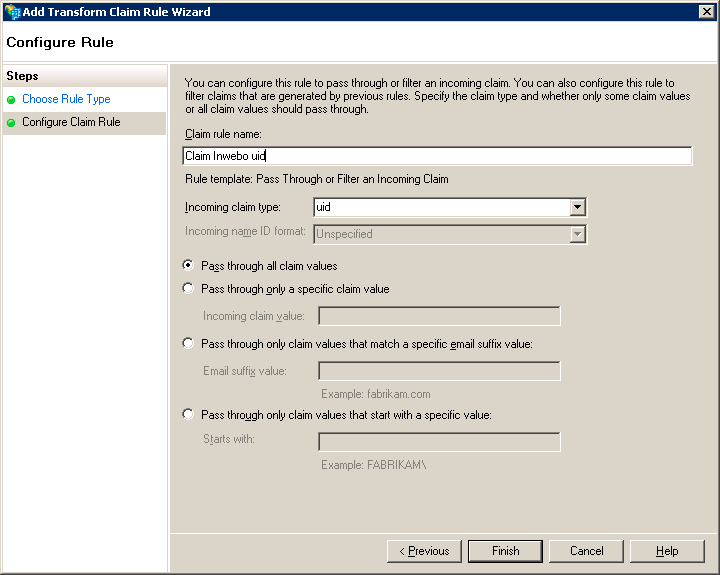Cancel the claim rule wizard
This screenshot has height=575, width=720.
point(587,551)
